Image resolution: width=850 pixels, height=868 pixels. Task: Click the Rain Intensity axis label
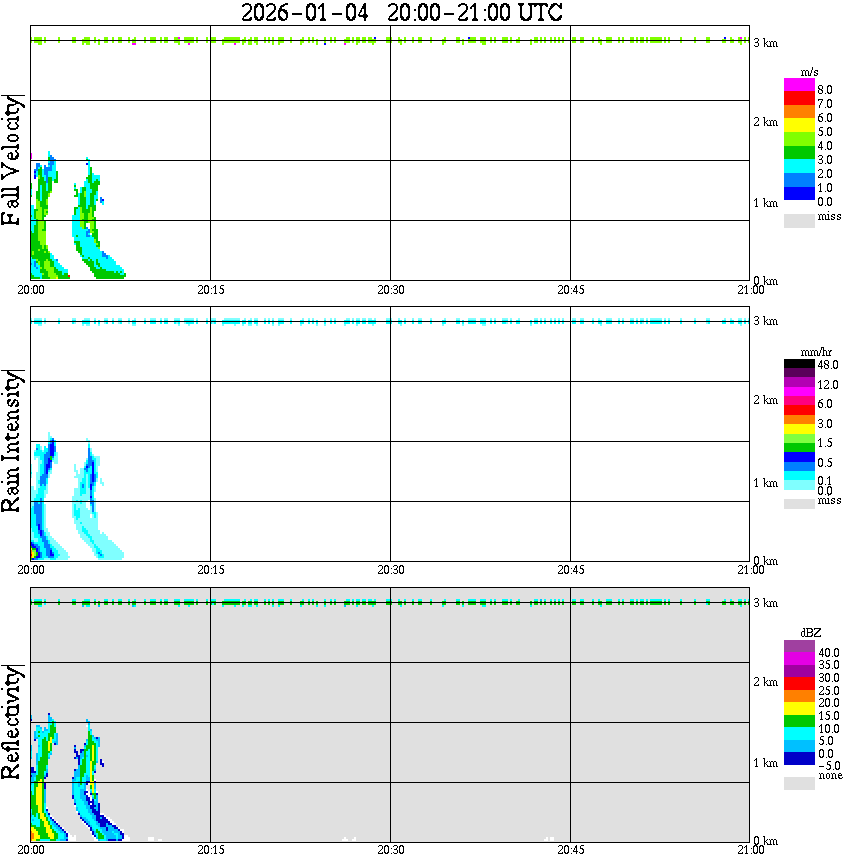click(x=12, y=441)
